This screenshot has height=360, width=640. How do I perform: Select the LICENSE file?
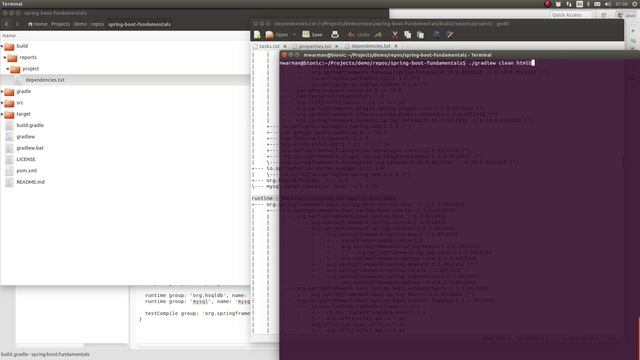[26, 160]
